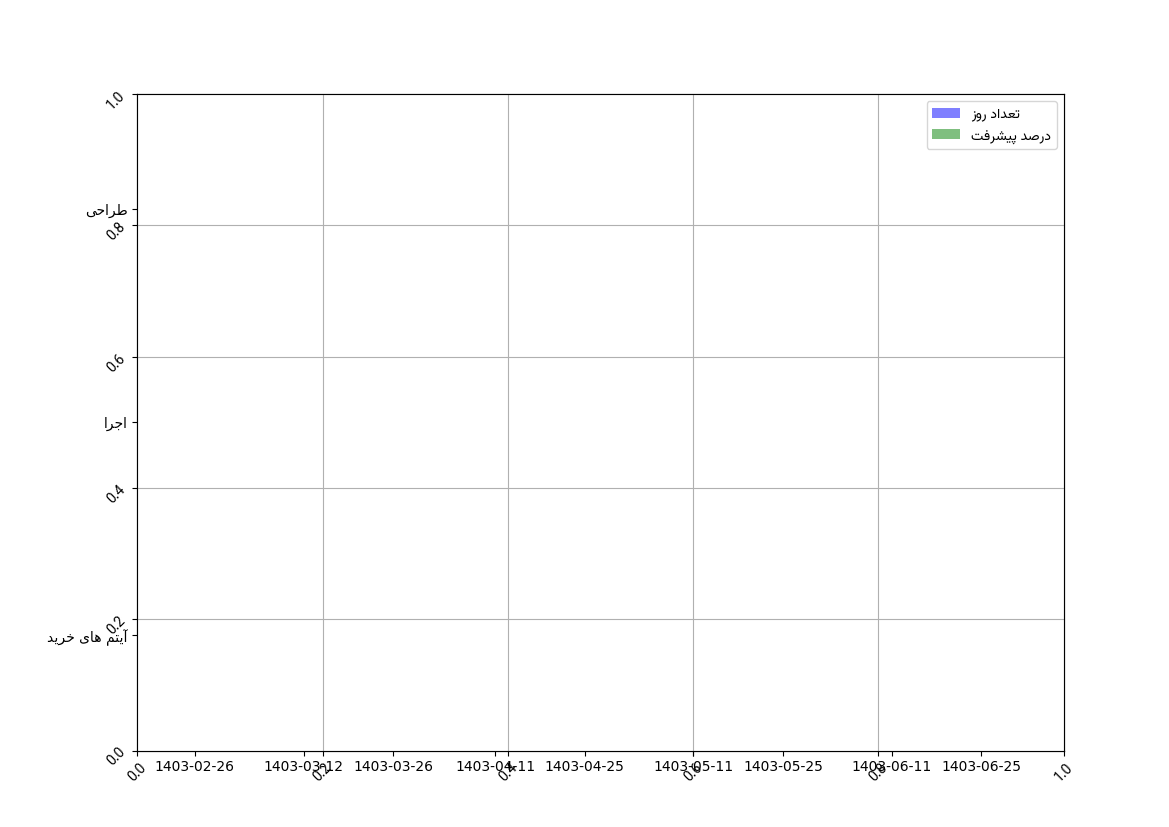
Task: Click the آیتم های خرید category label
Action: pyautogui.click(x=87, y=637)
